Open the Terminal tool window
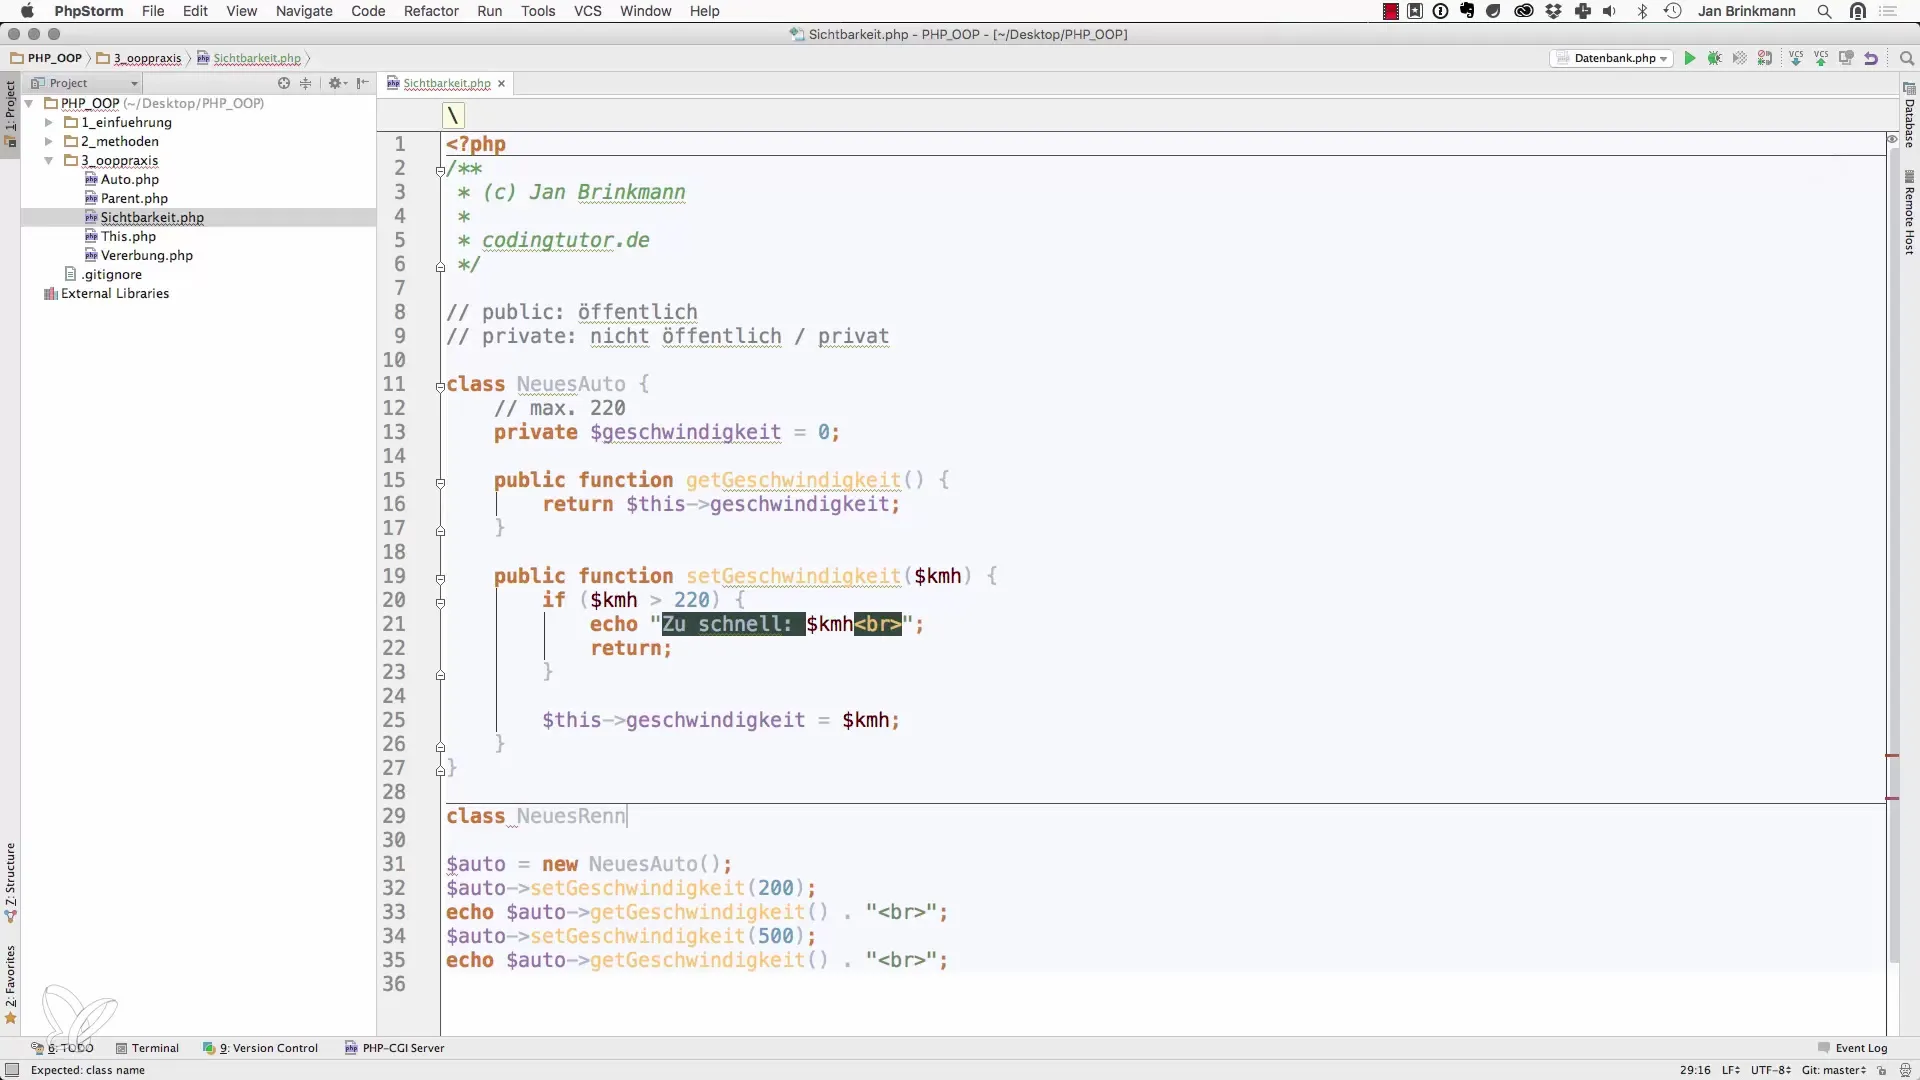Image resolution: width=1920 pixels, height=1080 pixels. coord(147,1048)
